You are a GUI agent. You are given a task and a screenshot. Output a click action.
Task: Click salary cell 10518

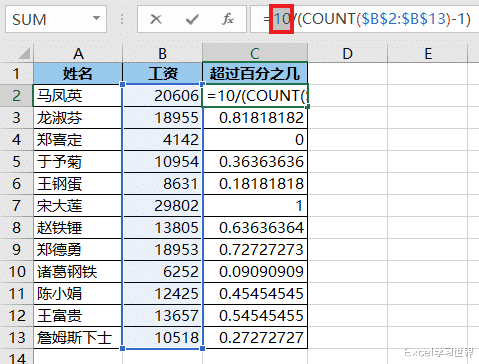click(x=162, y=338)
